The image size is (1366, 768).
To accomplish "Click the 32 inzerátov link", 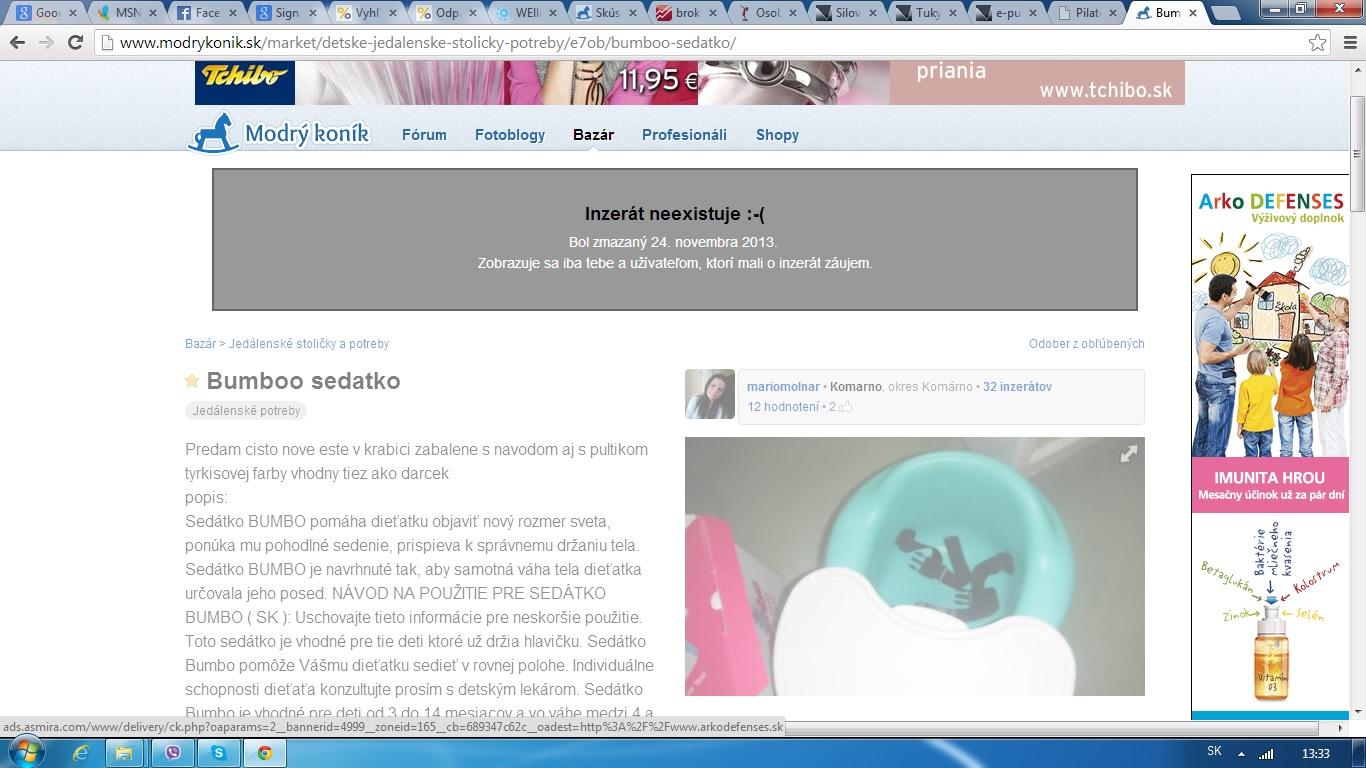I will 1017,387.
